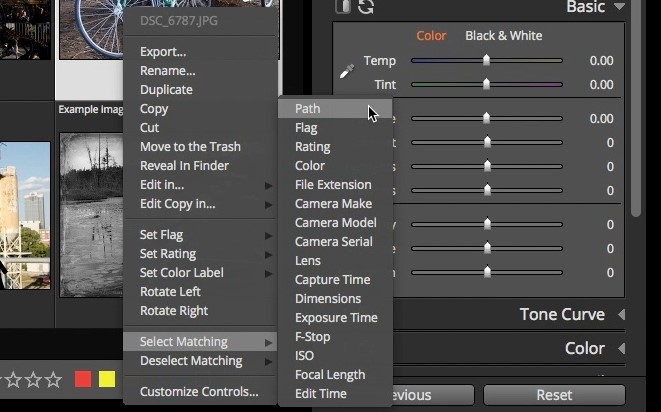Select the Color treatment mode

point(431,36)
